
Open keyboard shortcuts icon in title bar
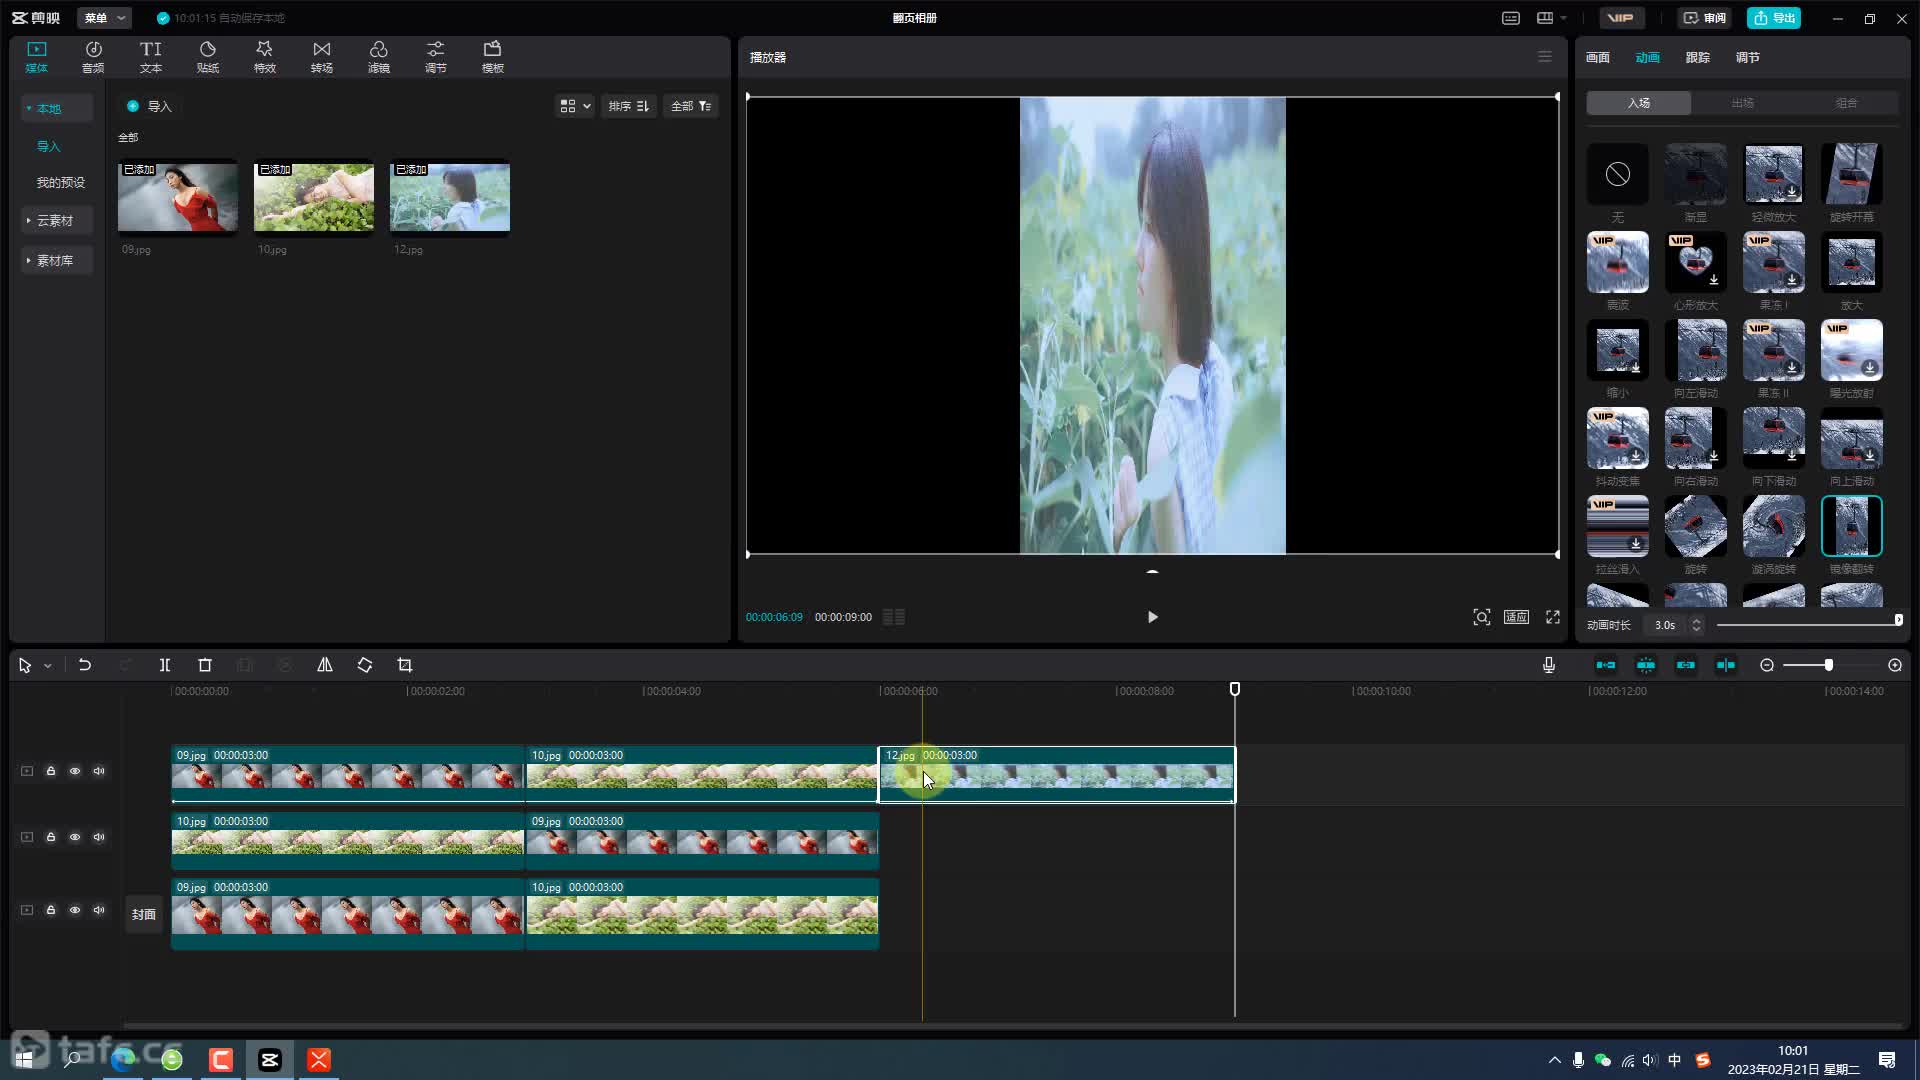tap(1511, 18)
